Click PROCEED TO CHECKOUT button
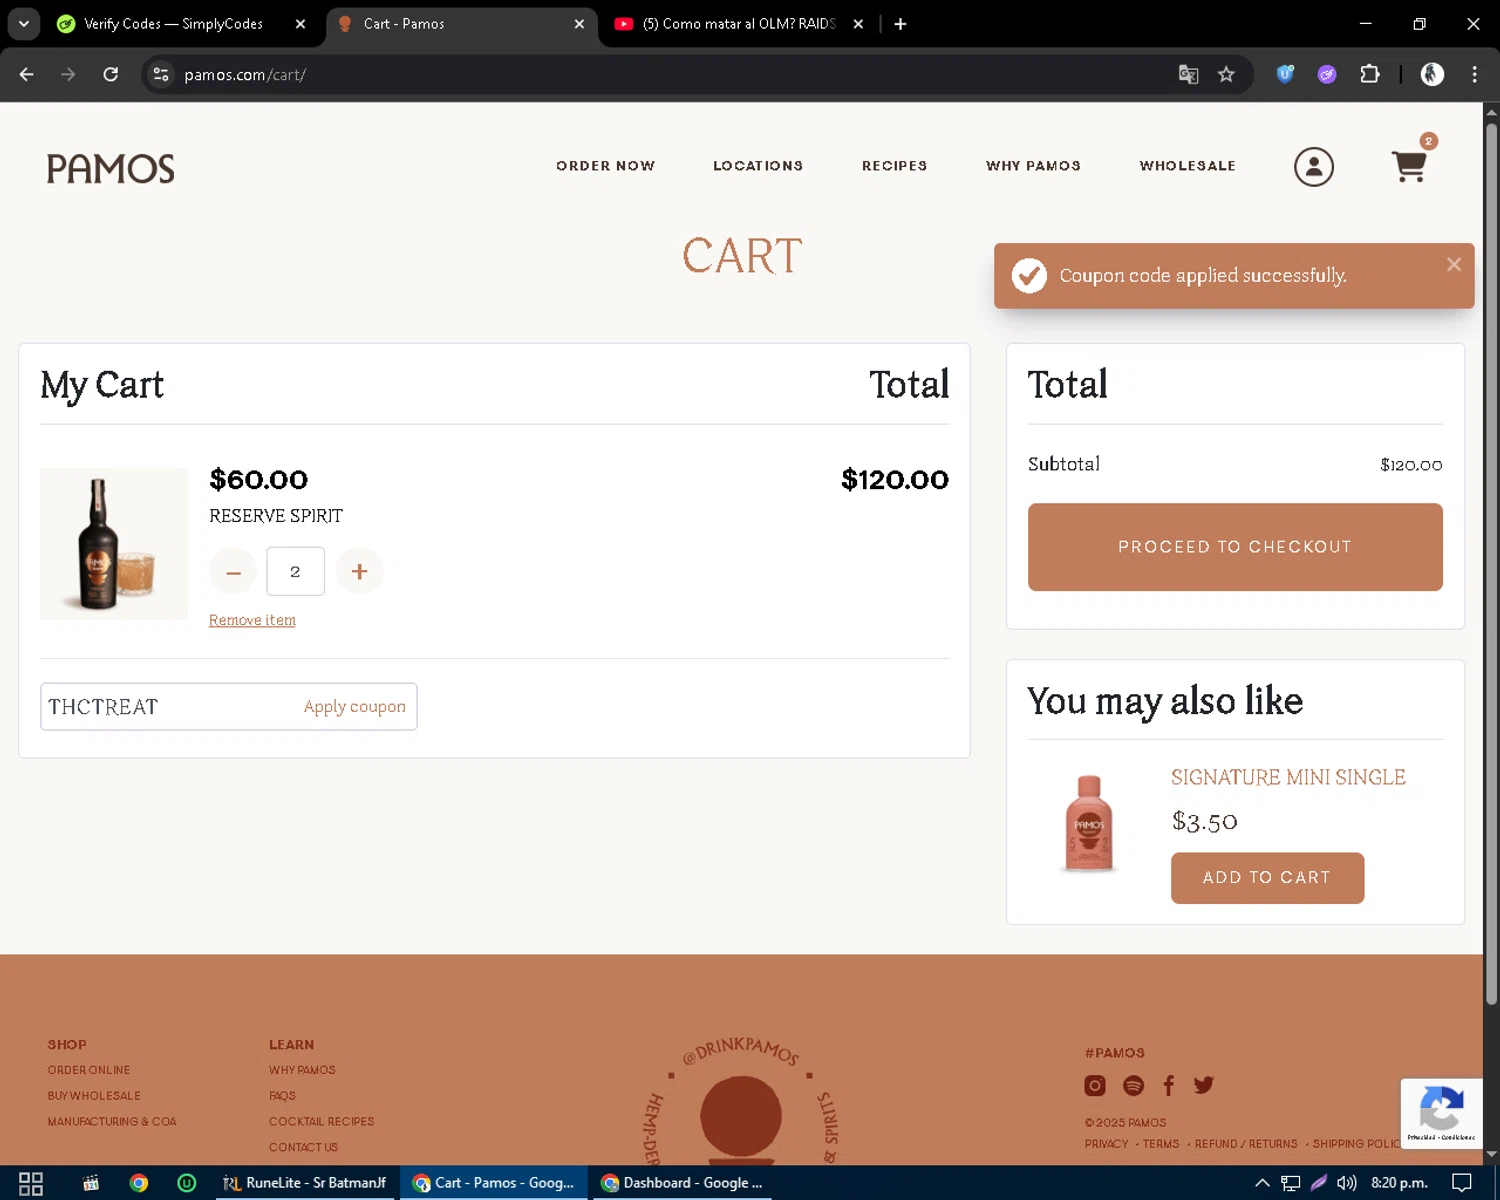 [x=1235, y=547]
